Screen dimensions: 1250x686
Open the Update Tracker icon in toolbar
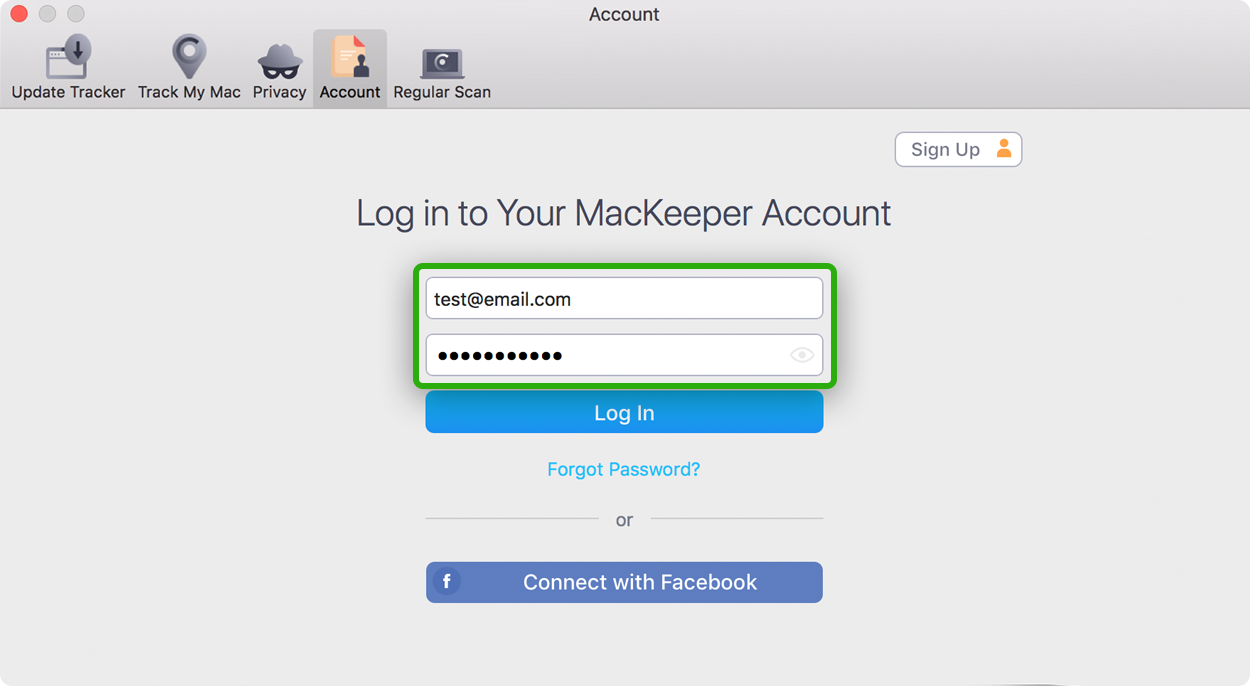coord(68,56)
